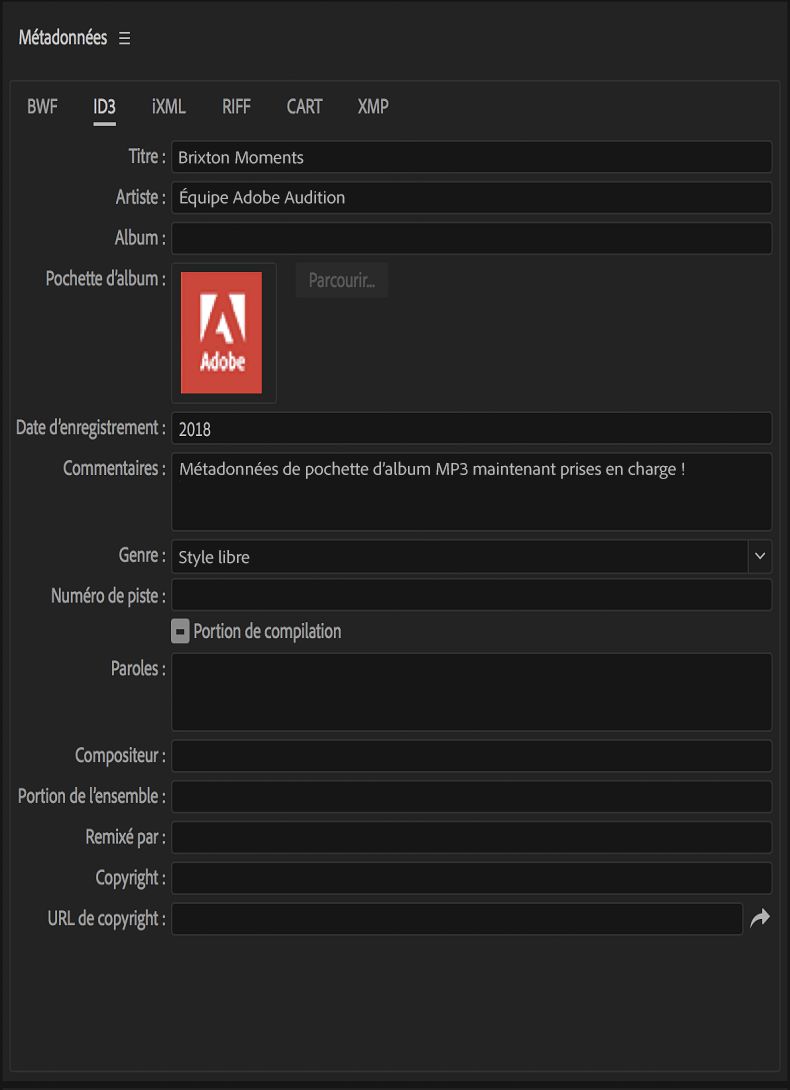Show the XMP metadata tab

[373, 107]
